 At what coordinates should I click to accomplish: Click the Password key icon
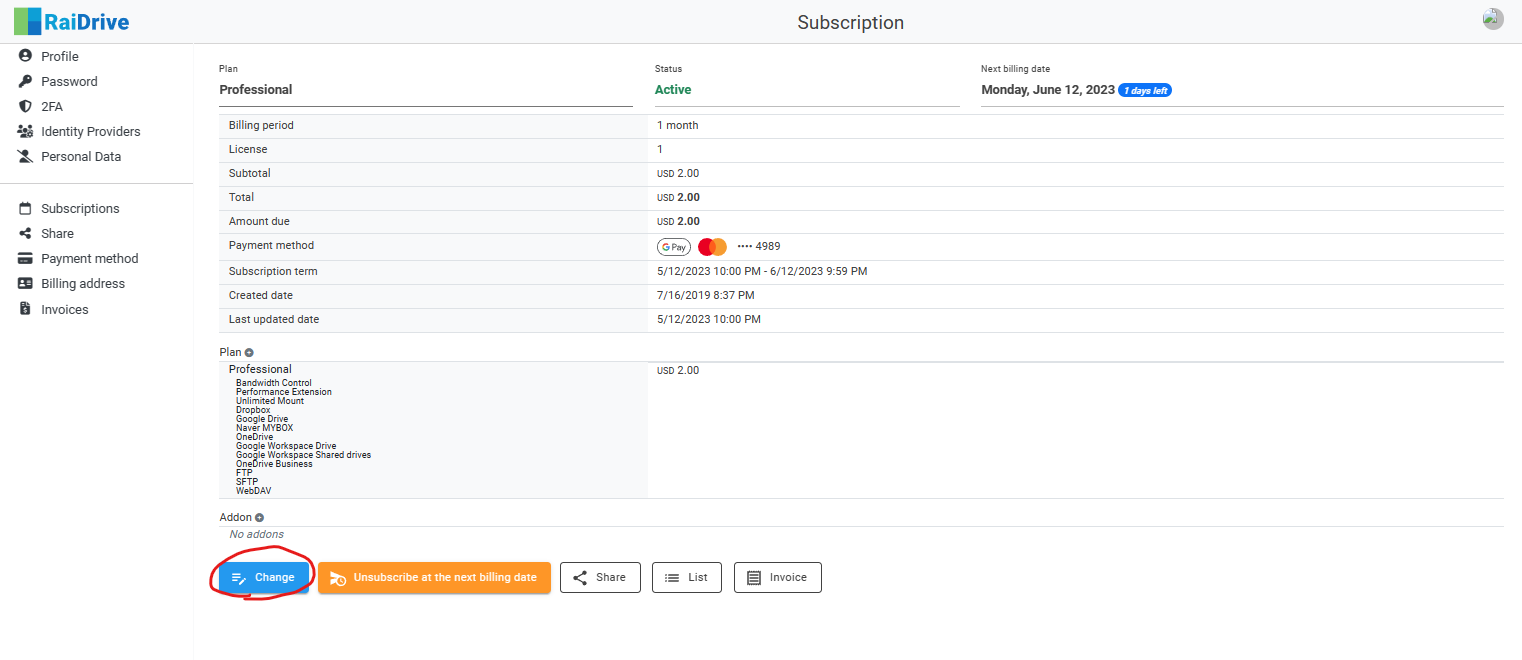pyautogui.click(x=25, y=81)
